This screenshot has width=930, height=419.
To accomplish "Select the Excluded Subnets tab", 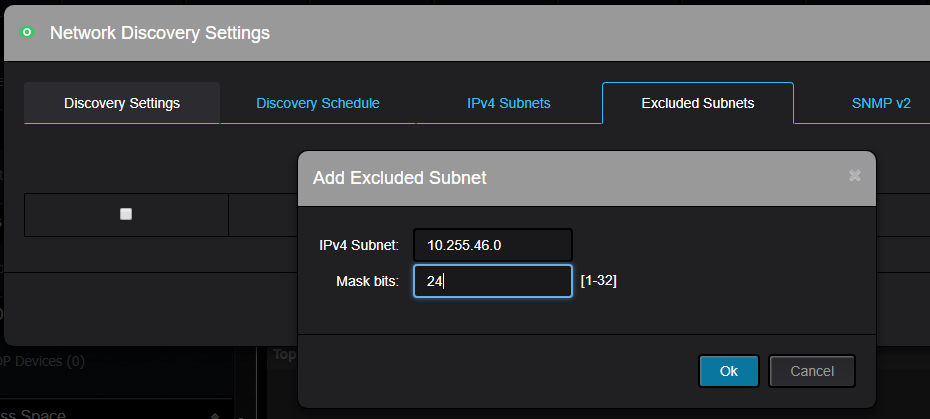I will [x=698, y=103].
